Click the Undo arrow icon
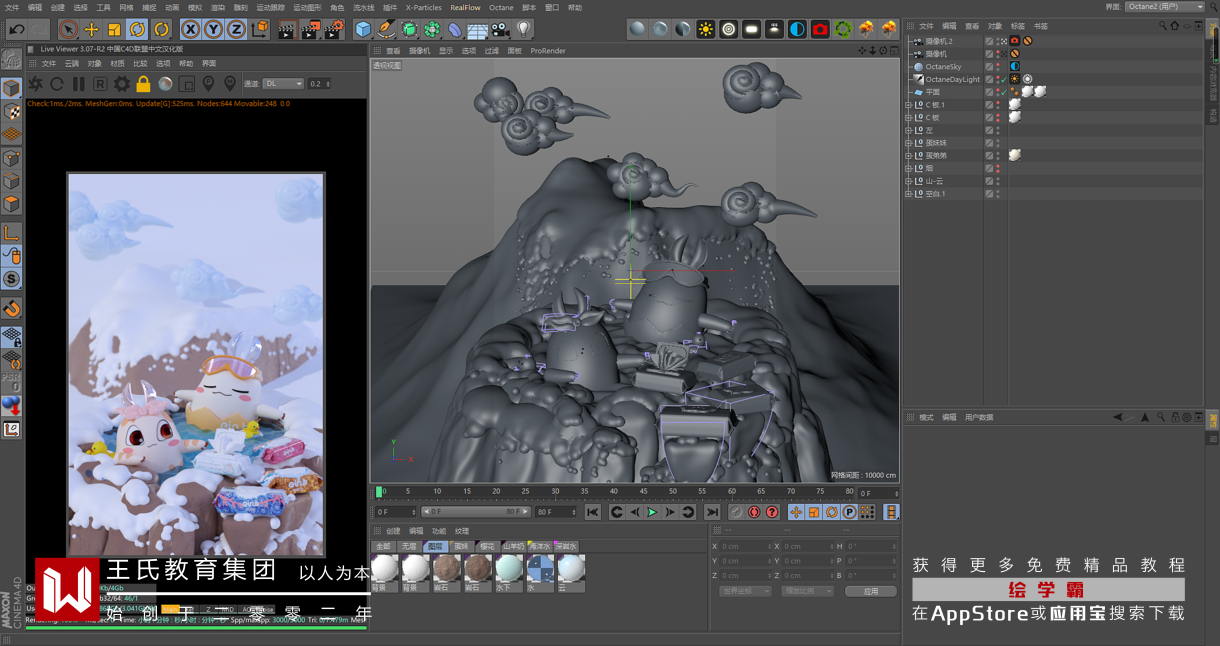This screenshot has width=1220, height=646. [x=16, y=29]
